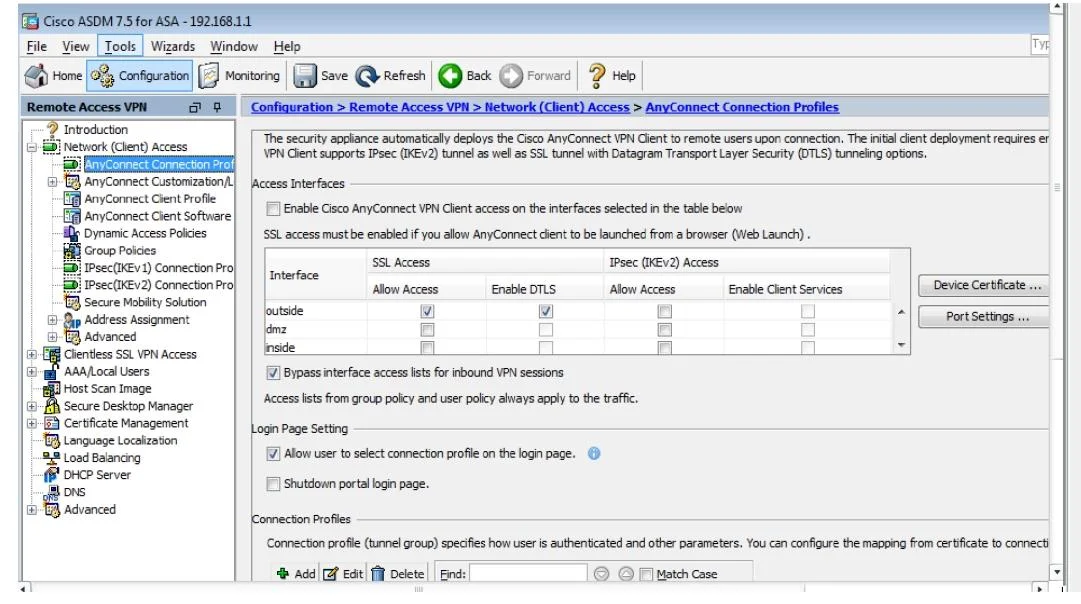Click the Refresh arrow icon
1081x604 pixels.
click(x=367, y=76)
